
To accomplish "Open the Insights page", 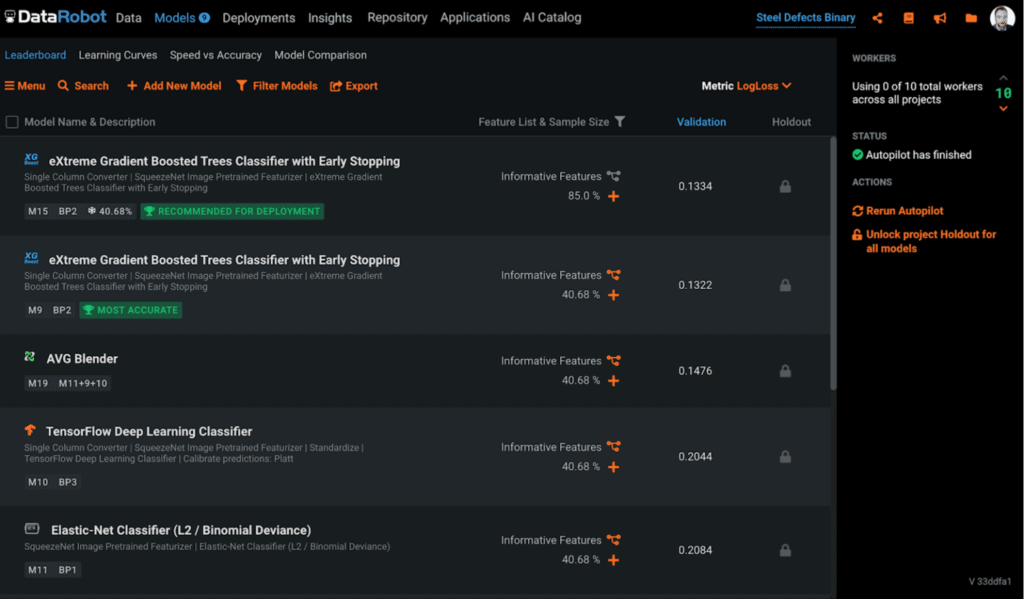I will pos(330,18).
